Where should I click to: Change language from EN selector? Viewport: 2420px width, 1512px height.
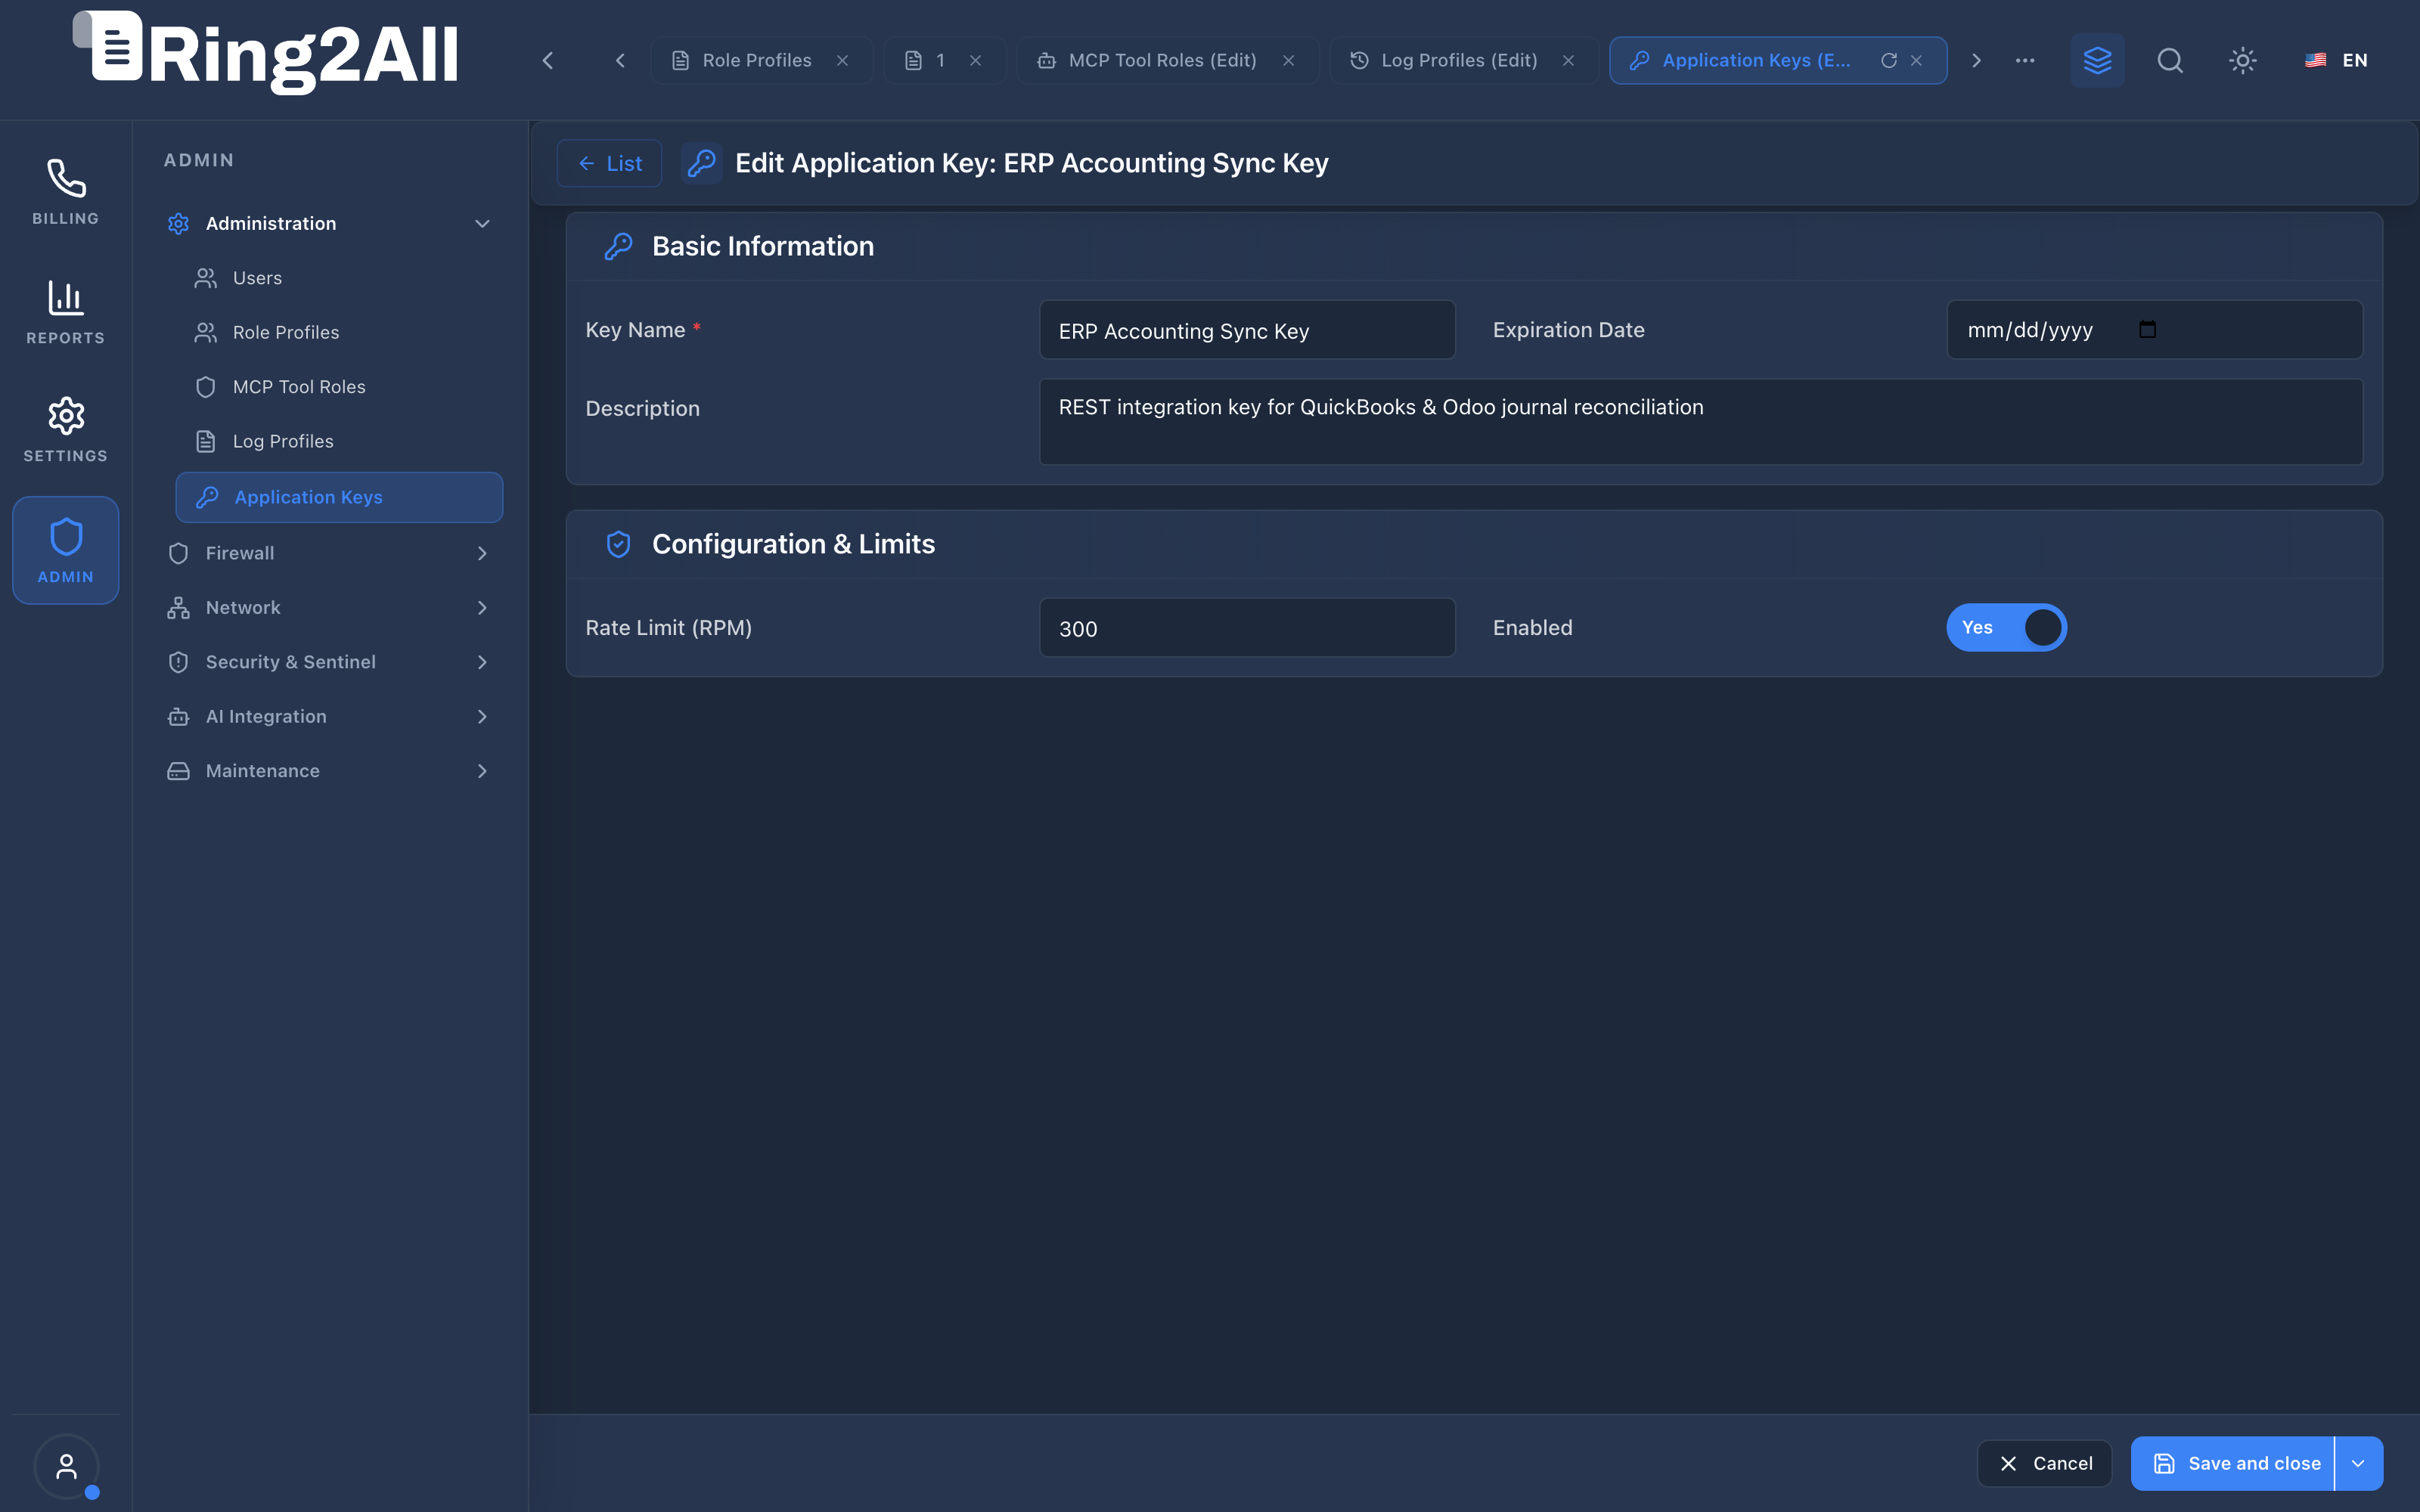pos(2337,60)
